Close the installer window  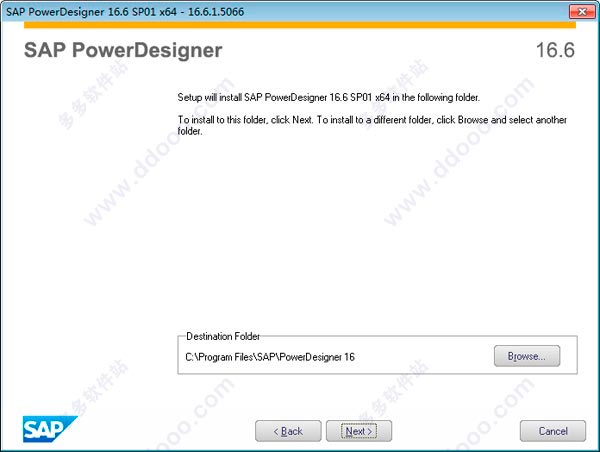[x=582, y=11]
